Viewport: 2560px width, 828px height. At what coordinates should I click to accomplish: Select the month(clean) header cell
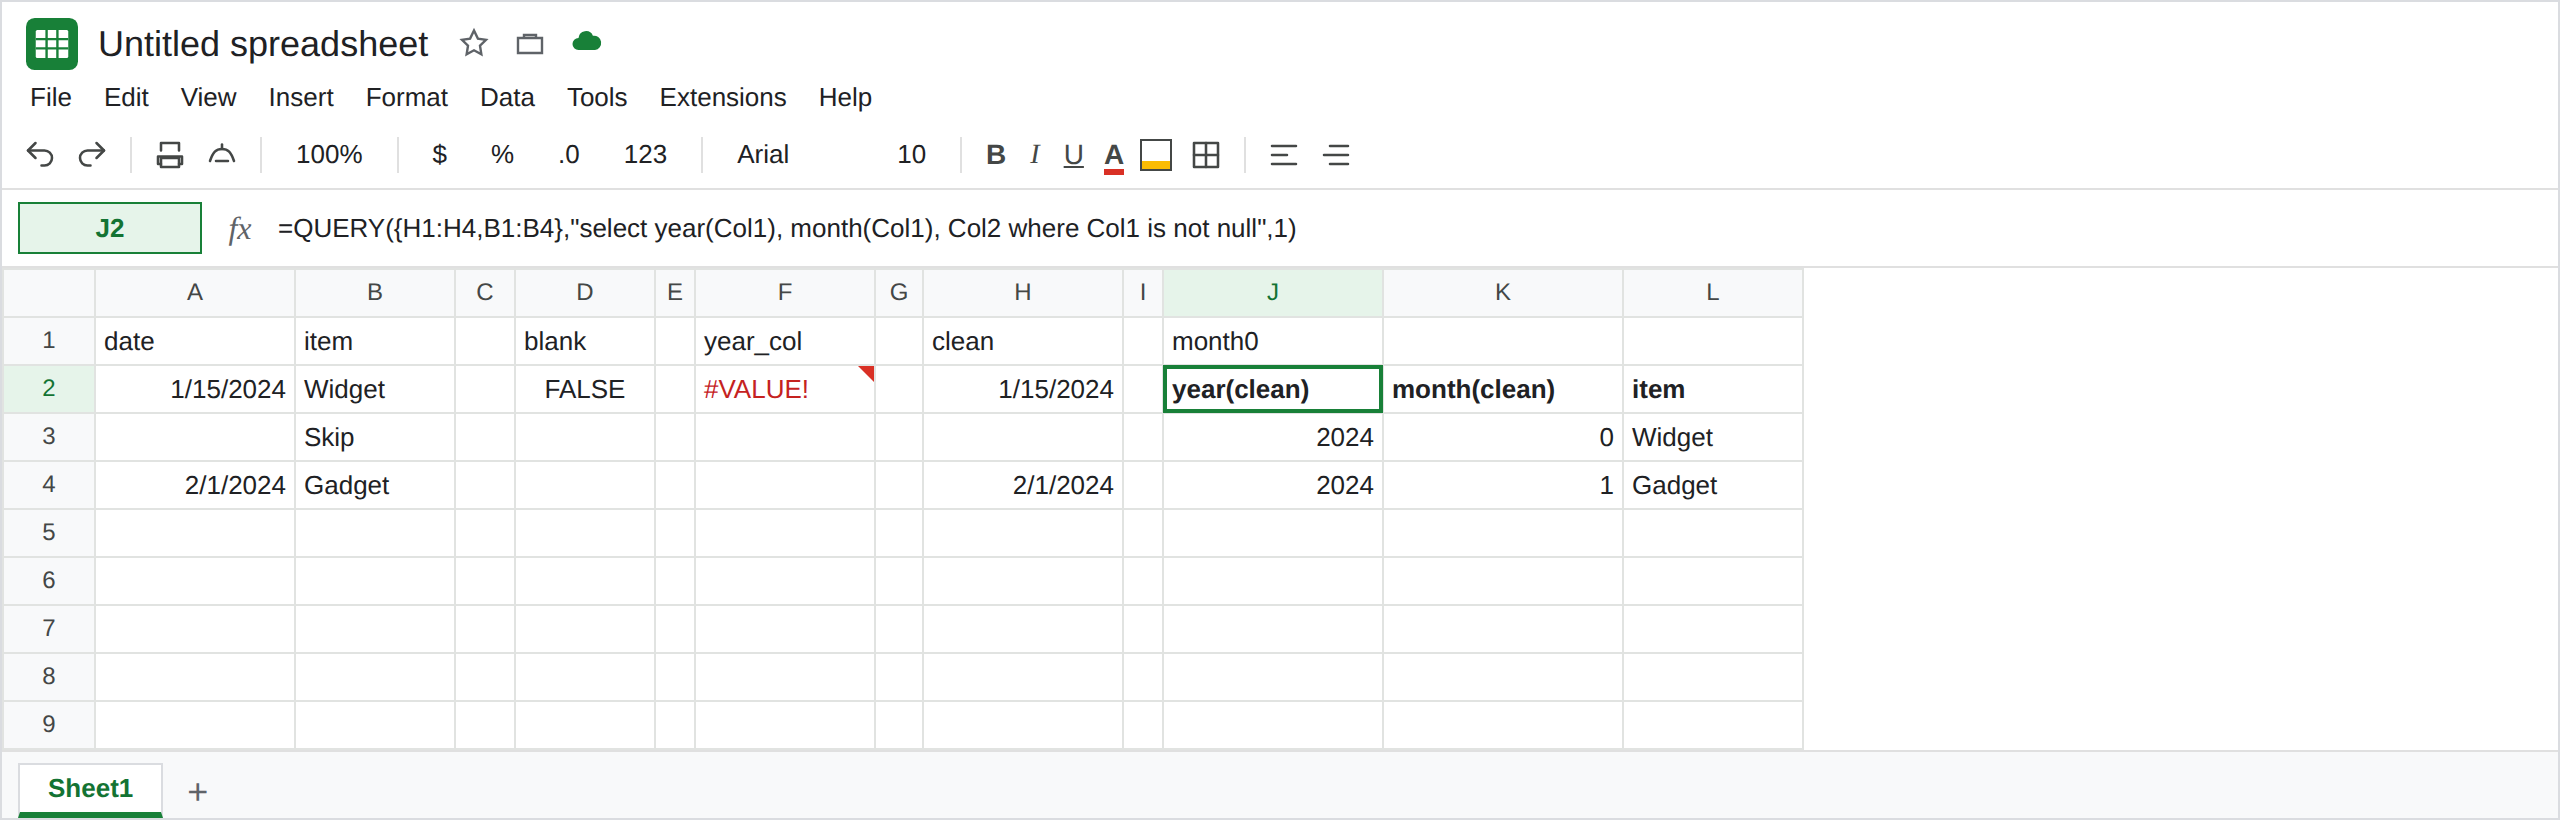[x=1503, y=389]
